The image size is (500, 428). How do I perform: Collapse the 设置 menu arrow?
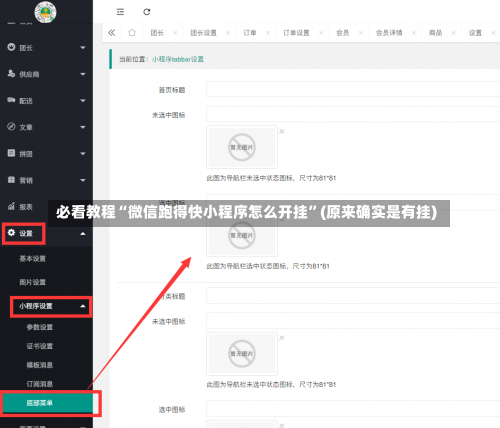[83, 234]
